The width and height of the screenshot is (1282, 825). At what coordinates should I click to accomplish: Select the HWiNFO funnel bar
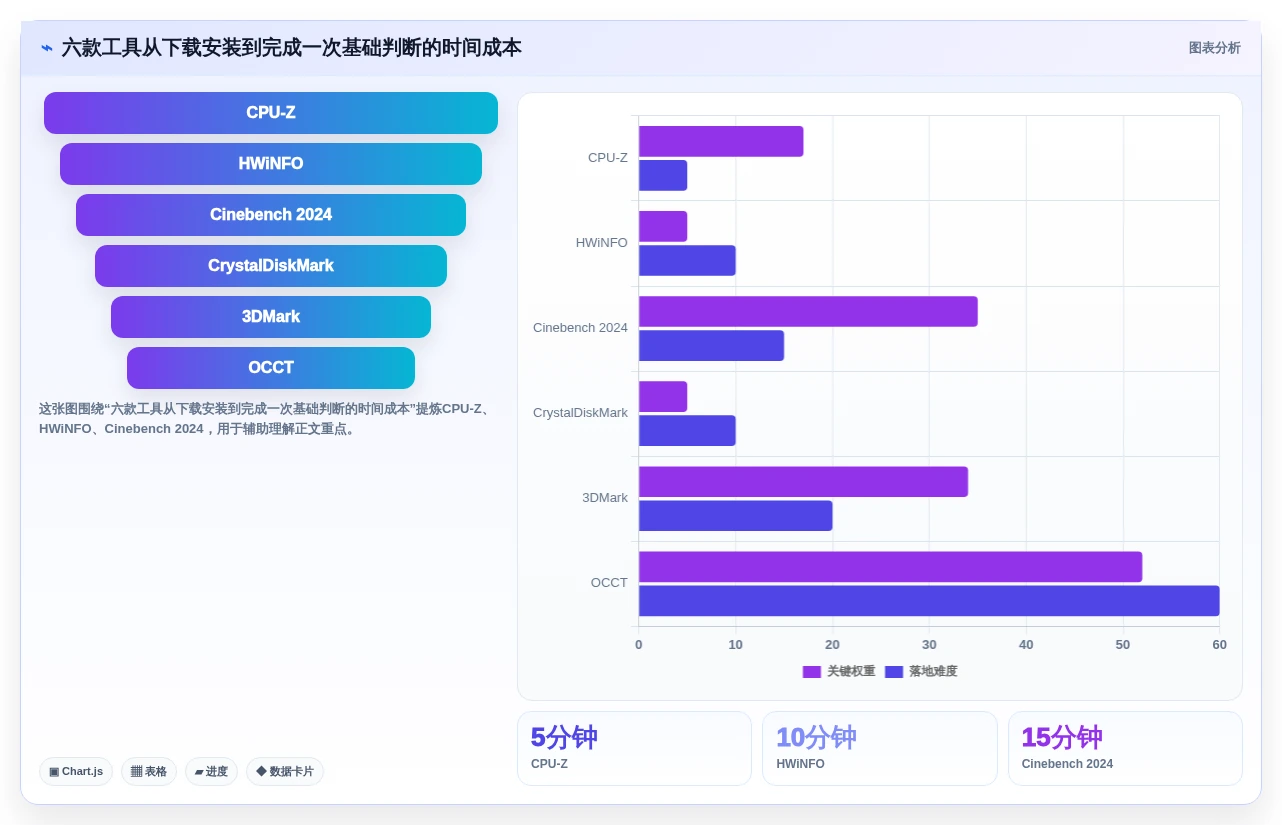[271, 164]
